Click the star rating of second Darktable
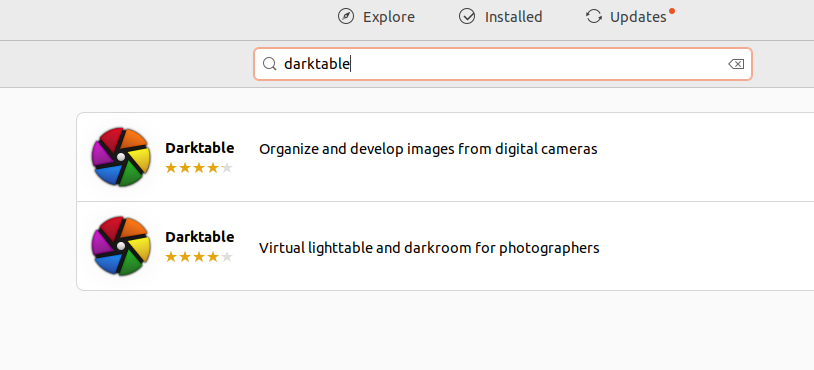Image resolution: width=814 pixels, height=370 pixels. (199, 257)
